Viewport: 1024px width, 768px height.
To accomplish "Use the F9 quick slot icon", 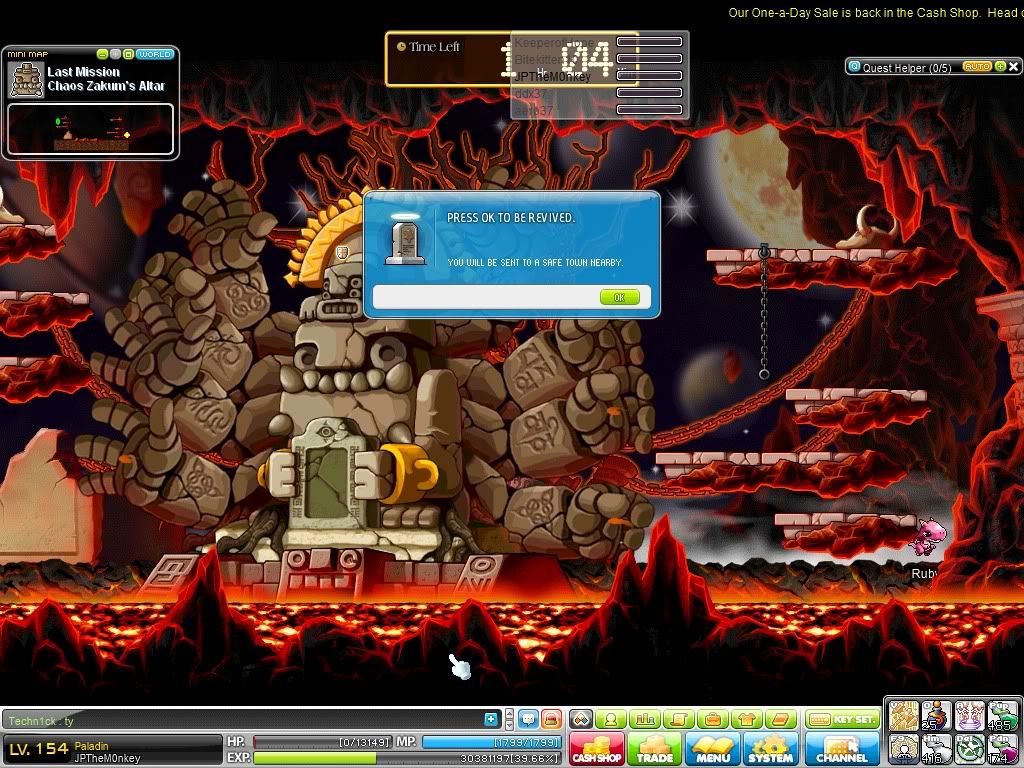I will tap(903, 749).
